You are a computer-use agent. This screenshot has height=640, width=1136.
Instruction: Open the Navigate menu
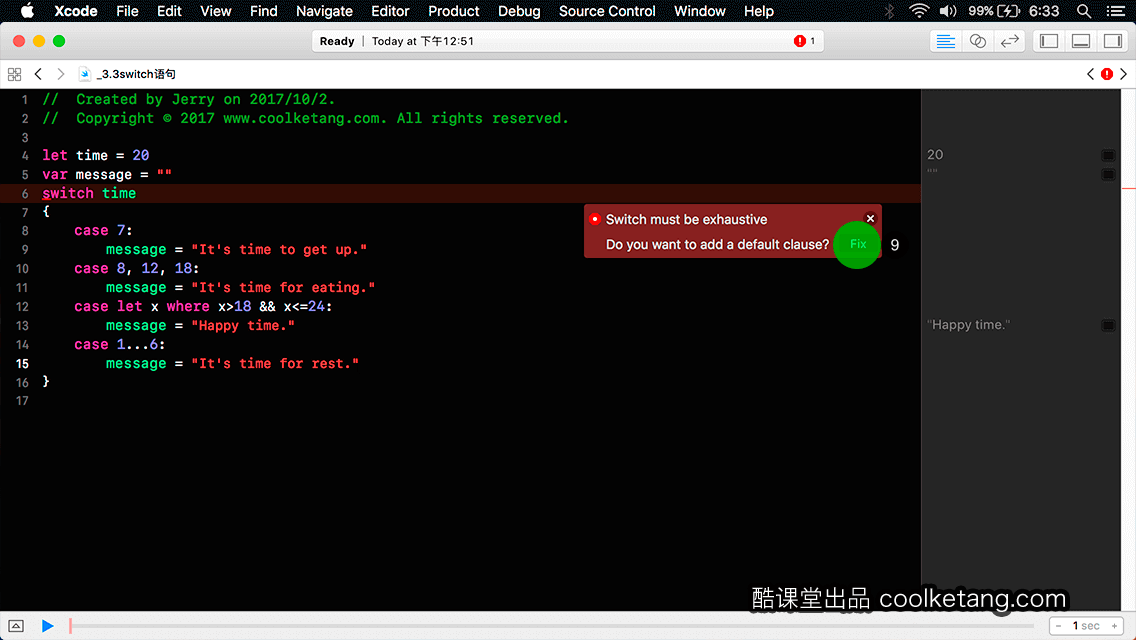point(324,11)
